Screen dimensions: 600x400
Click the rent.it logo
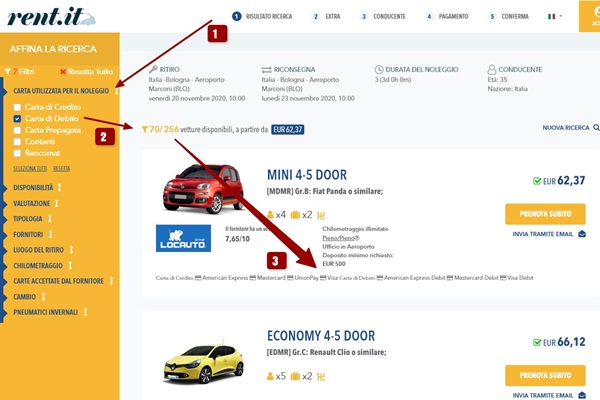pyautogui.click(x=51, y=17)
